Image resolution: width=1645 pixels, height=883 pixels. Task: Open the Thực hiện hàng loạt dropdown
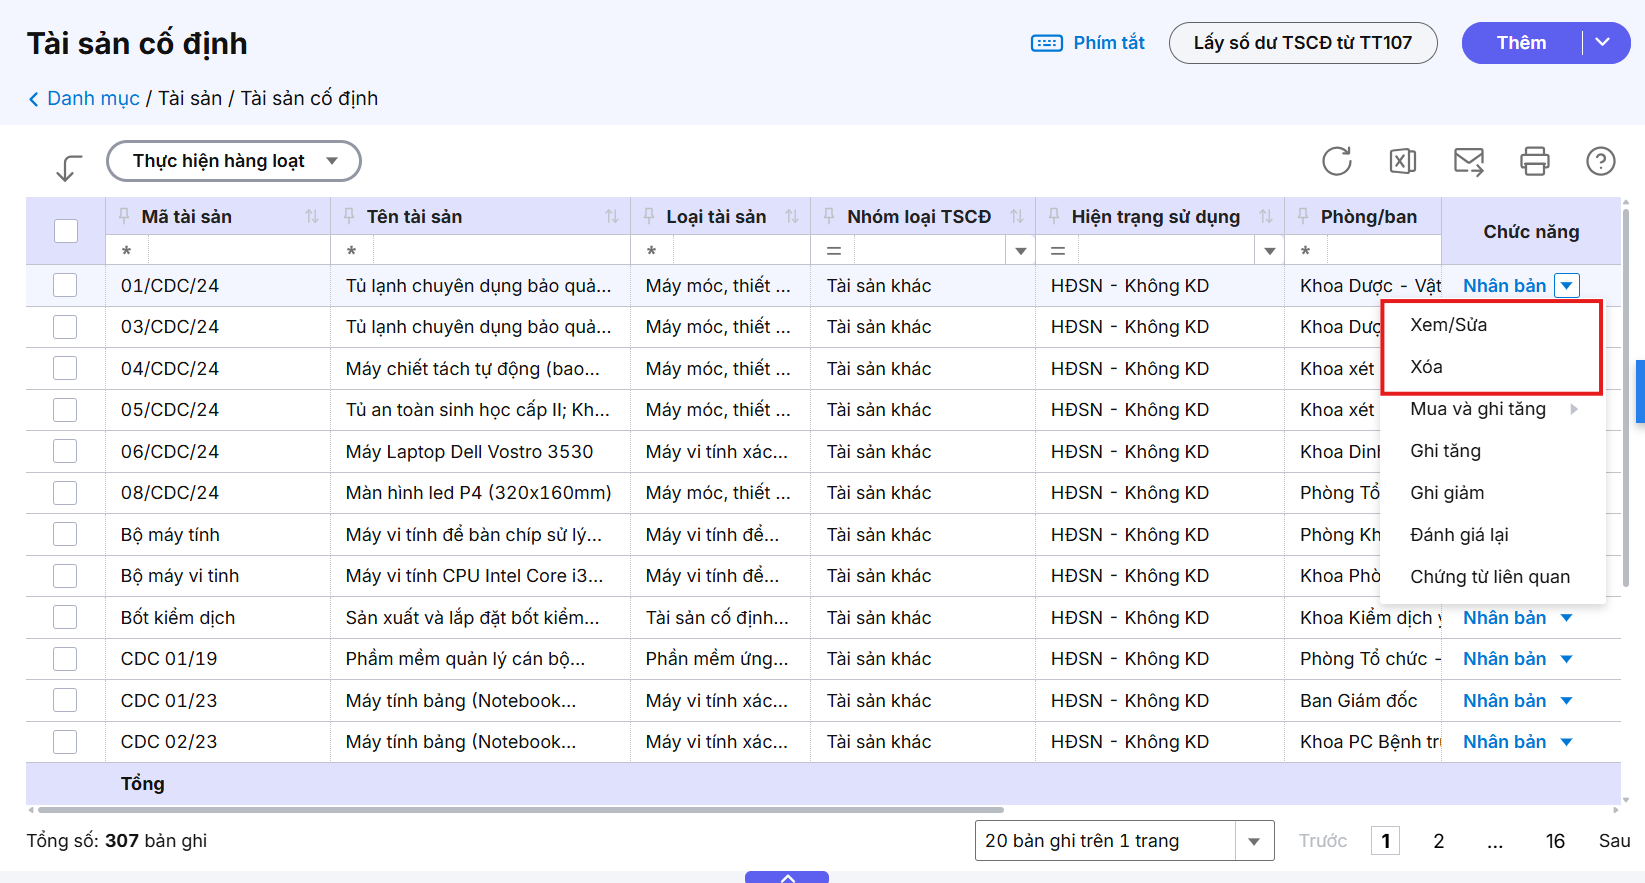click(x=234, y=161)
